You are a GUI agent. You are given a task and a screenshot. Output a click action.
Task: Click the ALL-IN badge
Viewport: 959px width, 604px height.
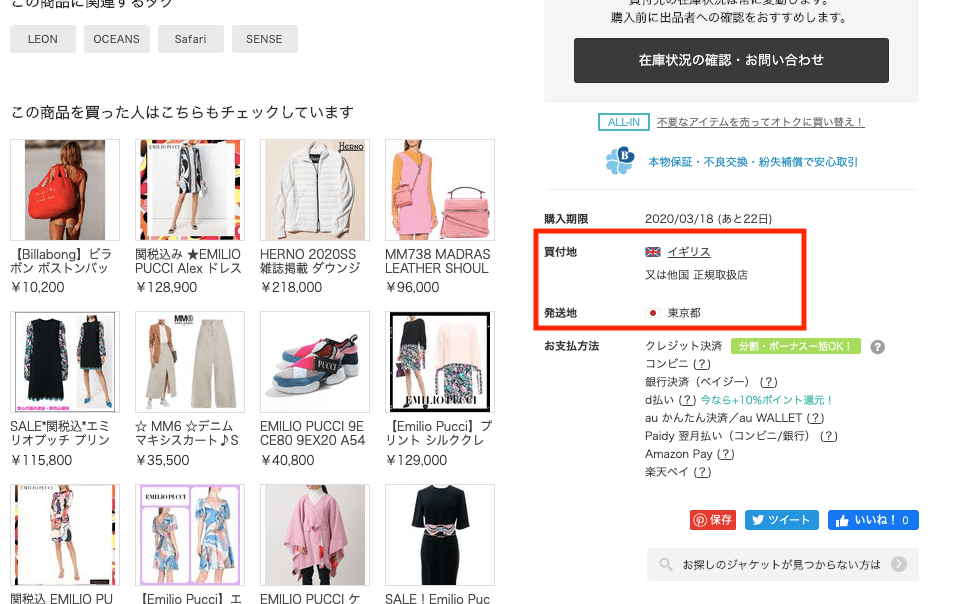[623, 122]
